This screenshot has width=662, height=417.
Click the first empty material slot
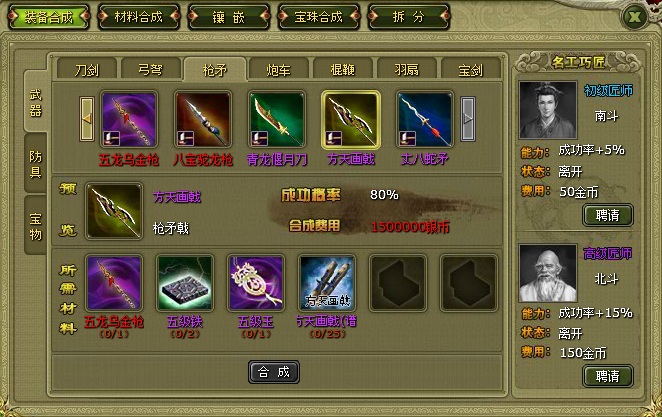pos(398,283)
